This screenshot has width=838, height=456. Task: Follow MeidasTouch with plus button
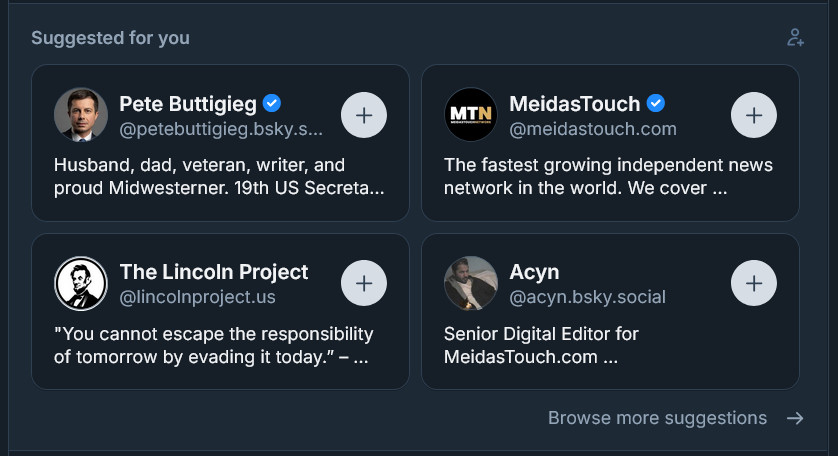(754, 115)
